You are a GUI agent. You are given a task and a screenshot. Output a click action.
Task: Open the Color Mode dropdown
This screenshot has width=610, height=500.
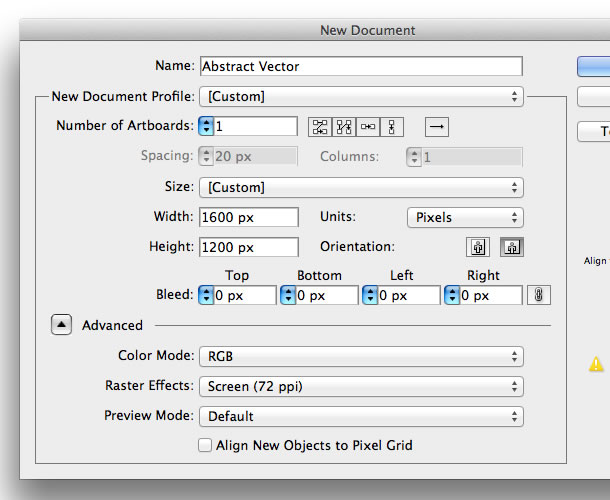coord(361,356)
